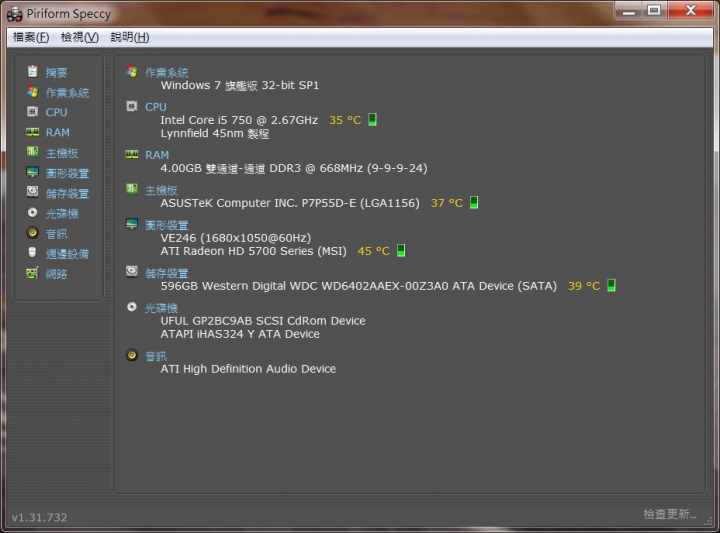The height and width of the screenshot is (533, 720).
Task: Click the 音訊 speaker icon in sidebar
Action: (33, 233)
